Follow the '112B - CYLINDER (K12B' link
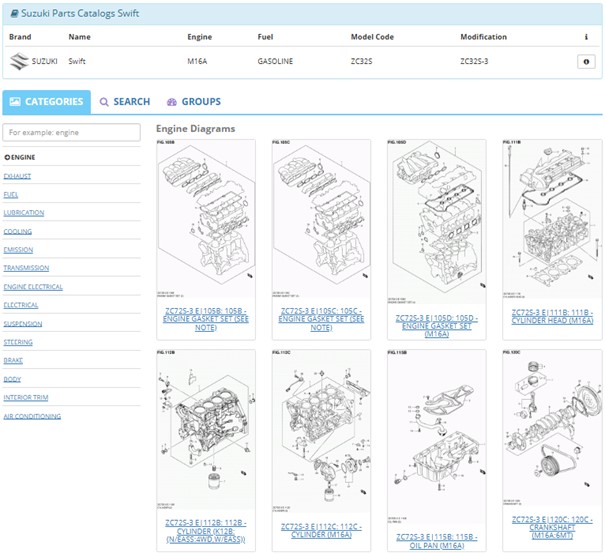Screen dimensions: 605x553 point(206,531)
